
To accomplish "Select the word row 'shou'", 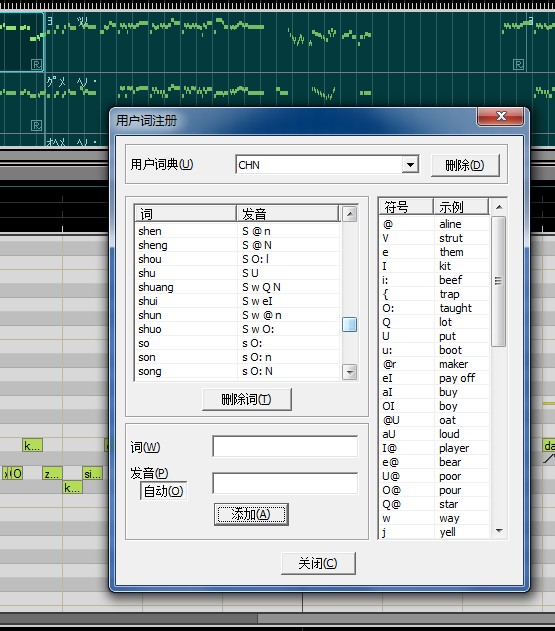I will [237, 259].
